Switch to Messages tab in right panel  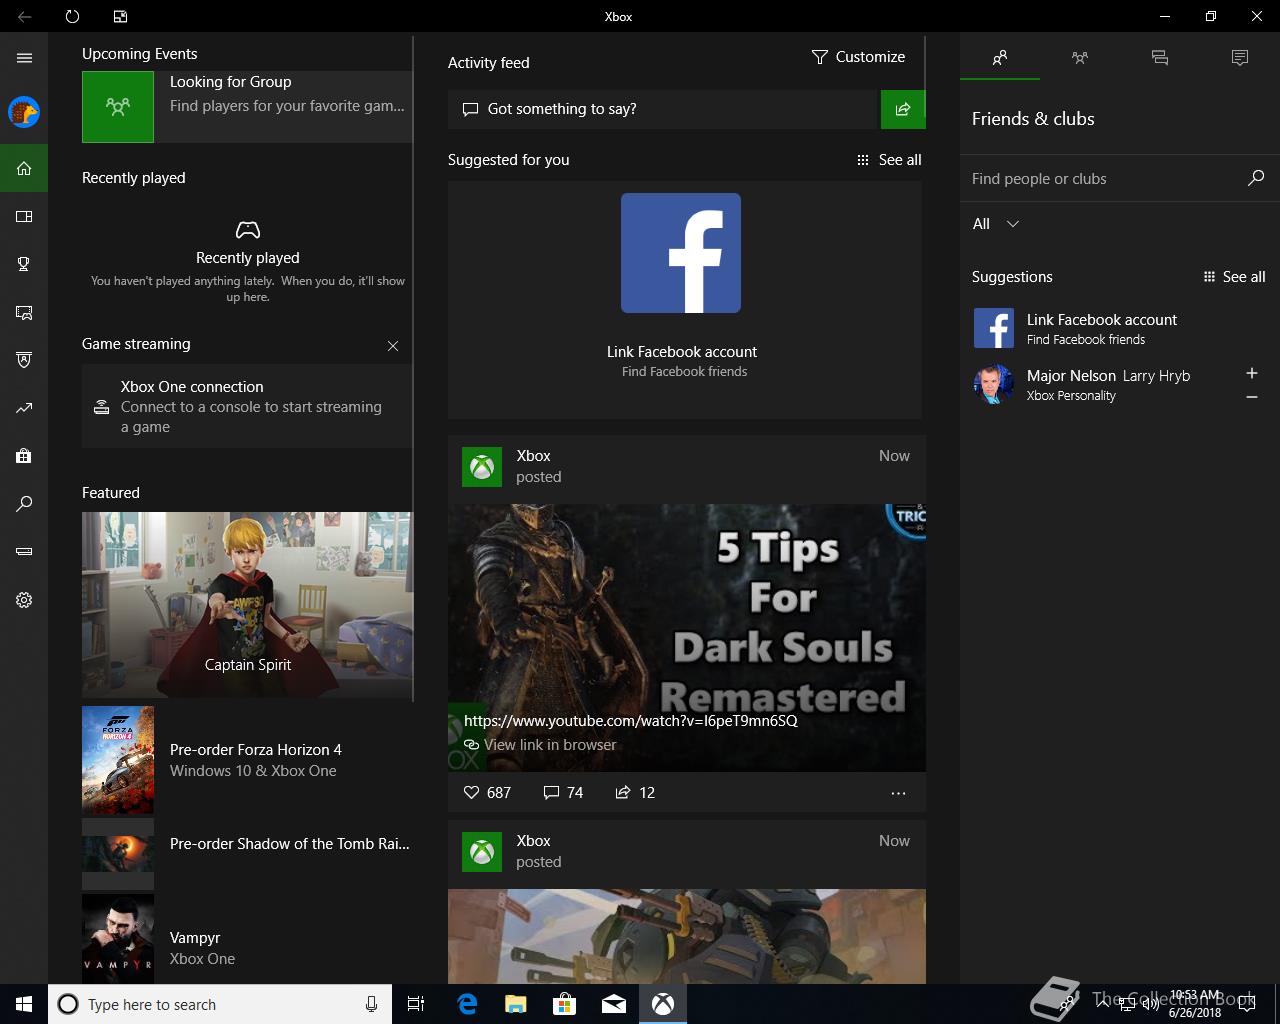coord(1160,58)
